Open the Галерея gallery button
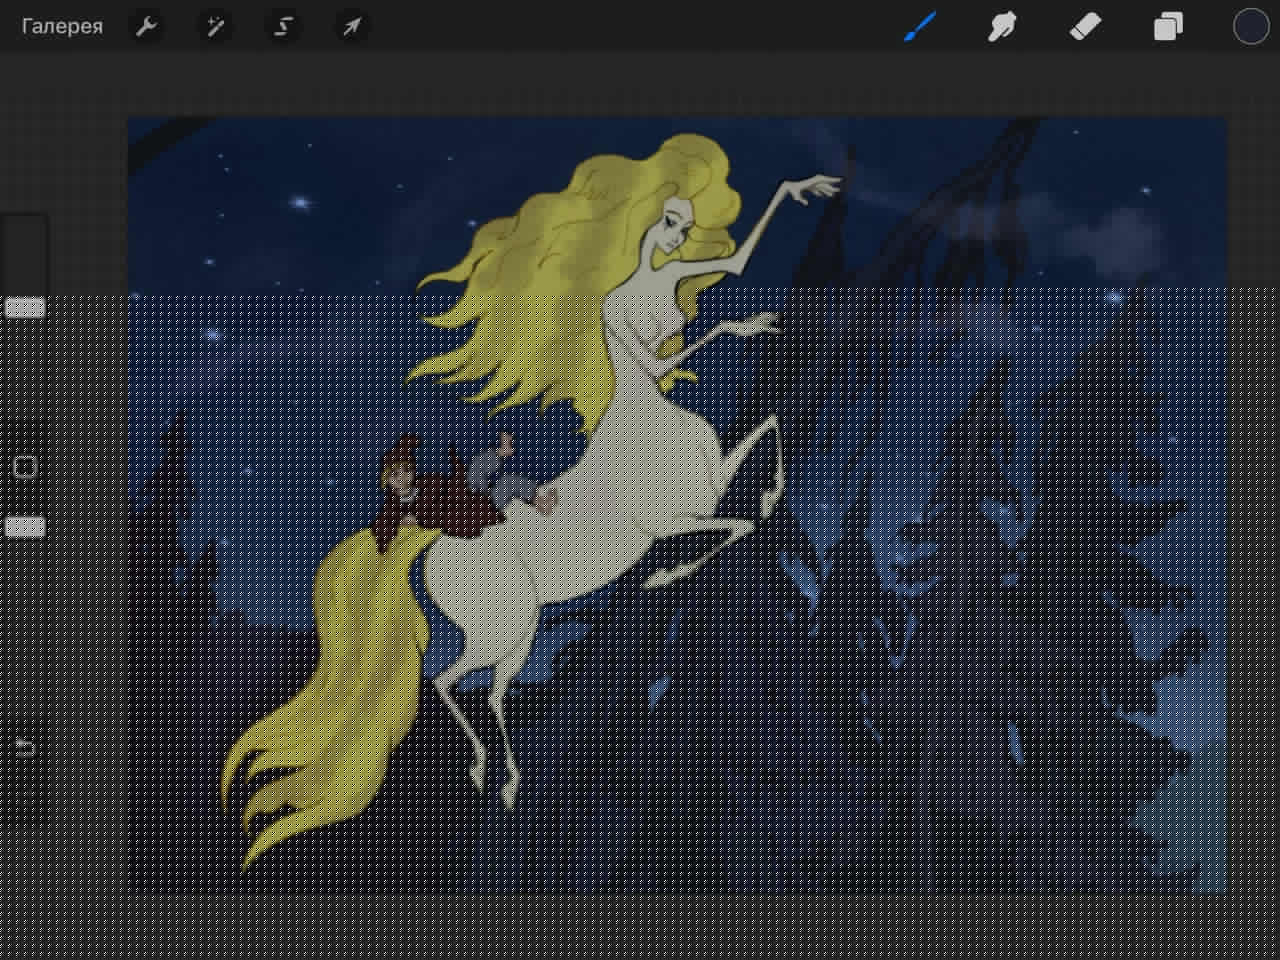The width and height of the screenshot is (1280, 960). click(62, 27)
